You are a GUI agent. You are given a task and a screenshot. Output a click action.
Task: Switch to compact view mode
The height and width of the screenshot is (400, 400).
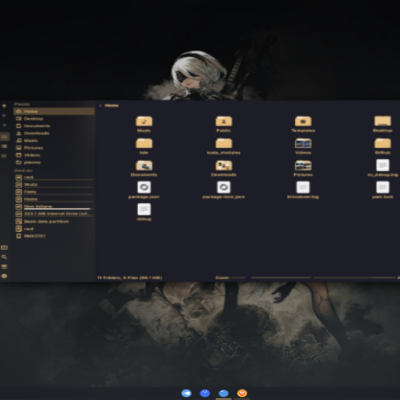click(4, 146)
